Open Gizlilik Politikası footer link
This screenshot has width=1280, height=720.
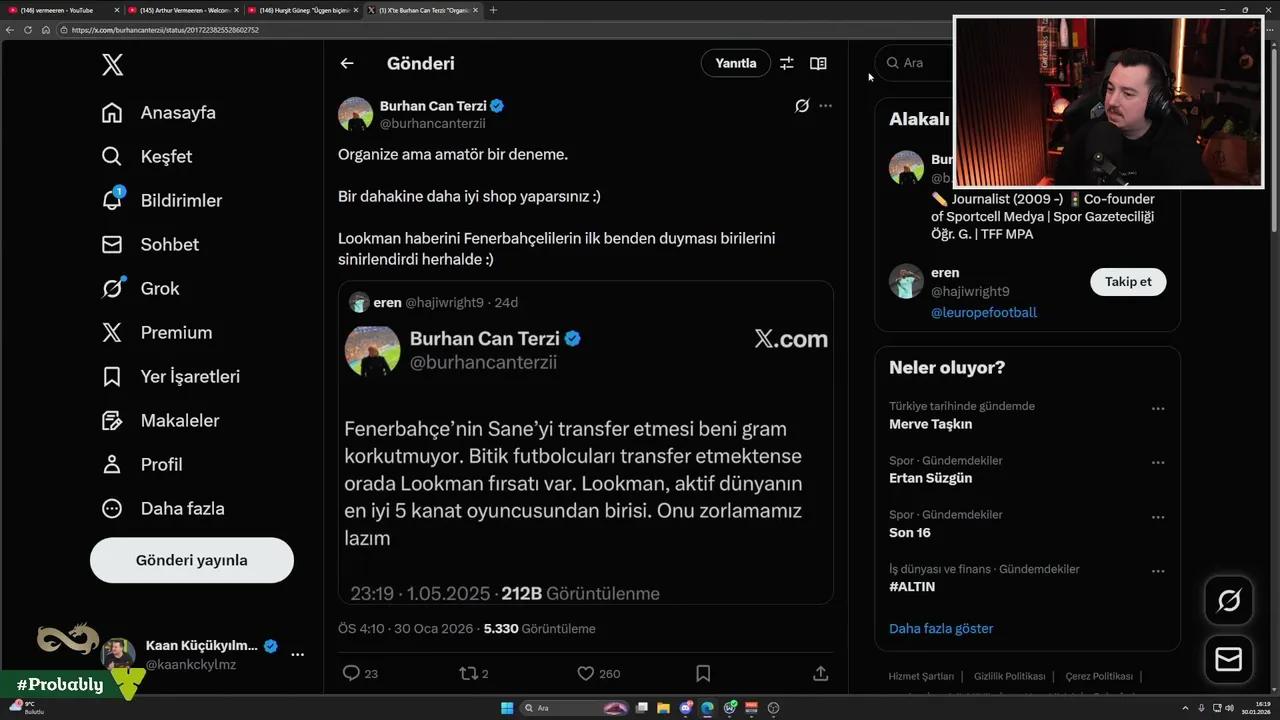pyautogui.click(x=1009, y=677)
